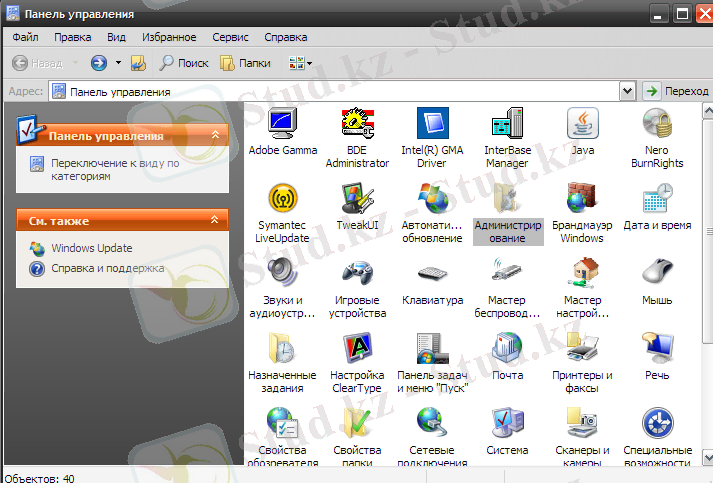
Task: Select the Nero BurnRights icon
Action: 657,125
